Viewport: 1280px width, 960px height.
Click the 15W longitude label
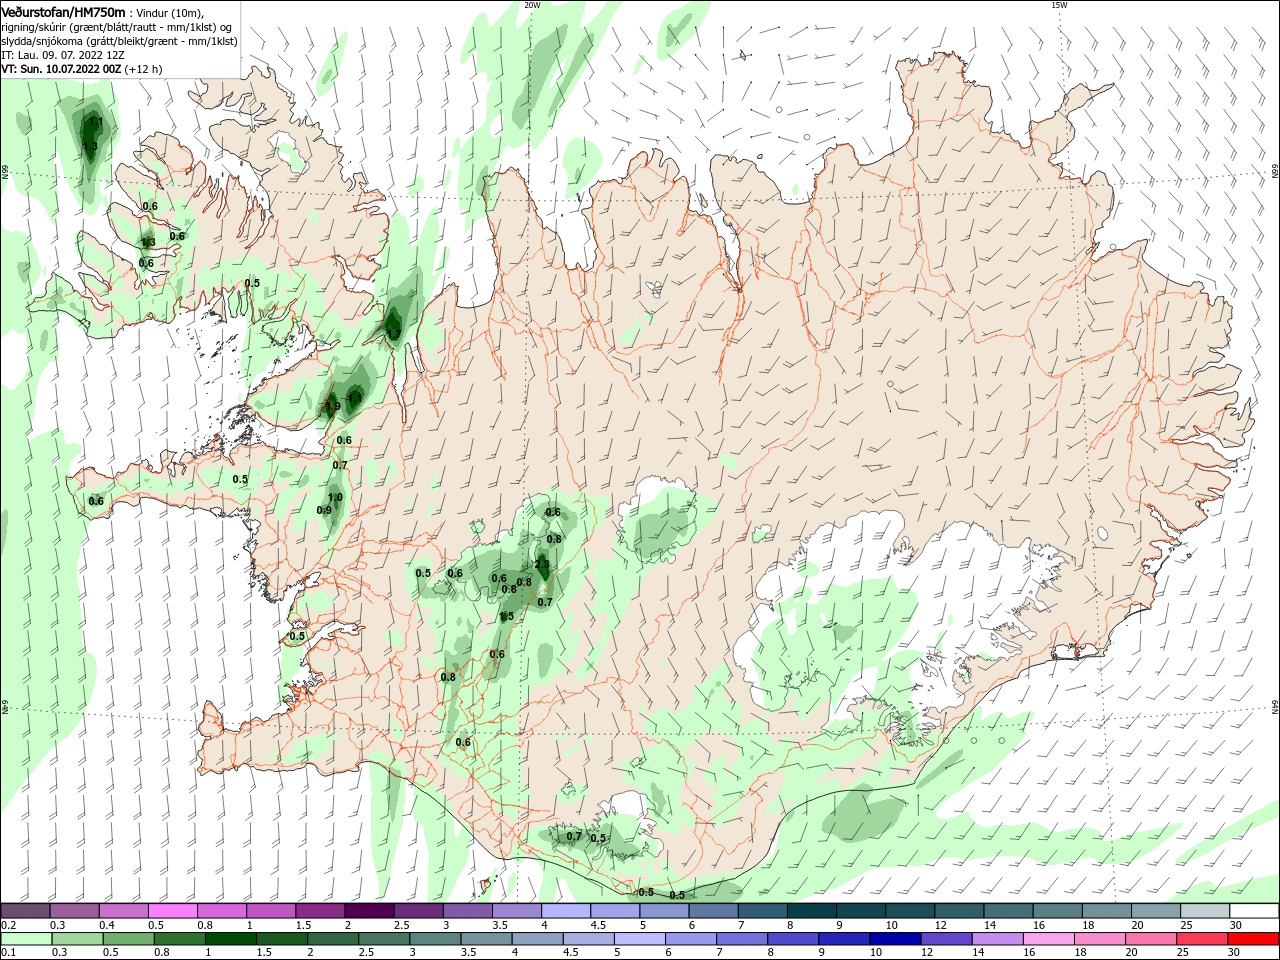1059,5
